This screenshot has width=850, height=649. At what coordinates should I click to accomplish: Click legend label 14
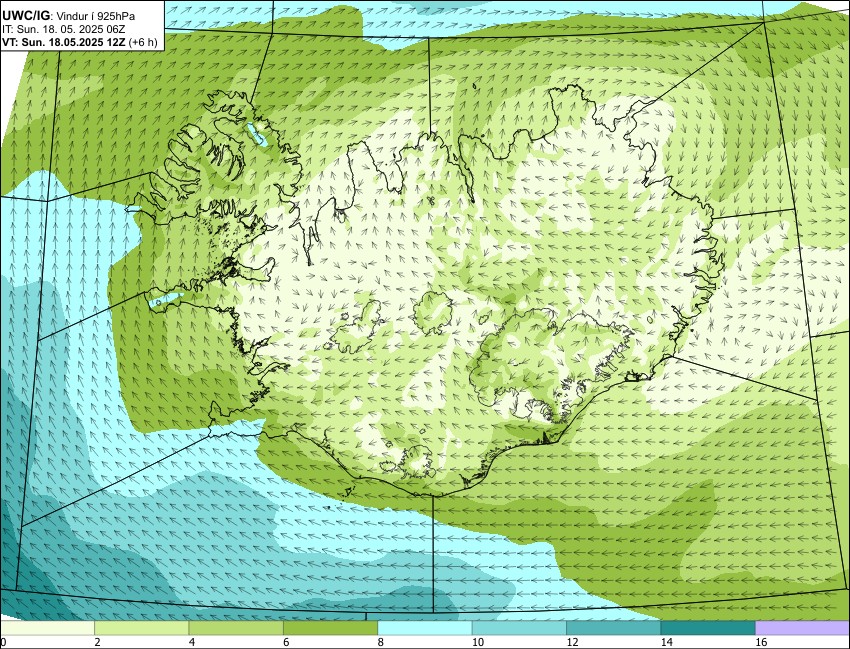point(666,642)
